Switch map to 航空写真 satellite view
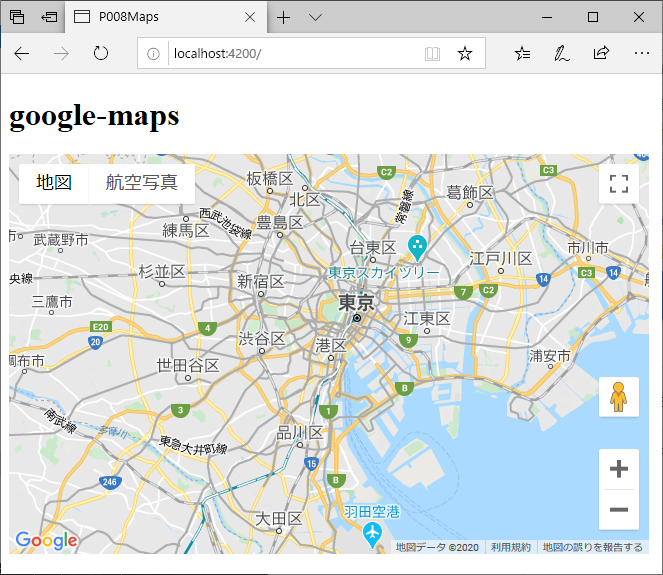663x575 pixels. pos(142,183)
